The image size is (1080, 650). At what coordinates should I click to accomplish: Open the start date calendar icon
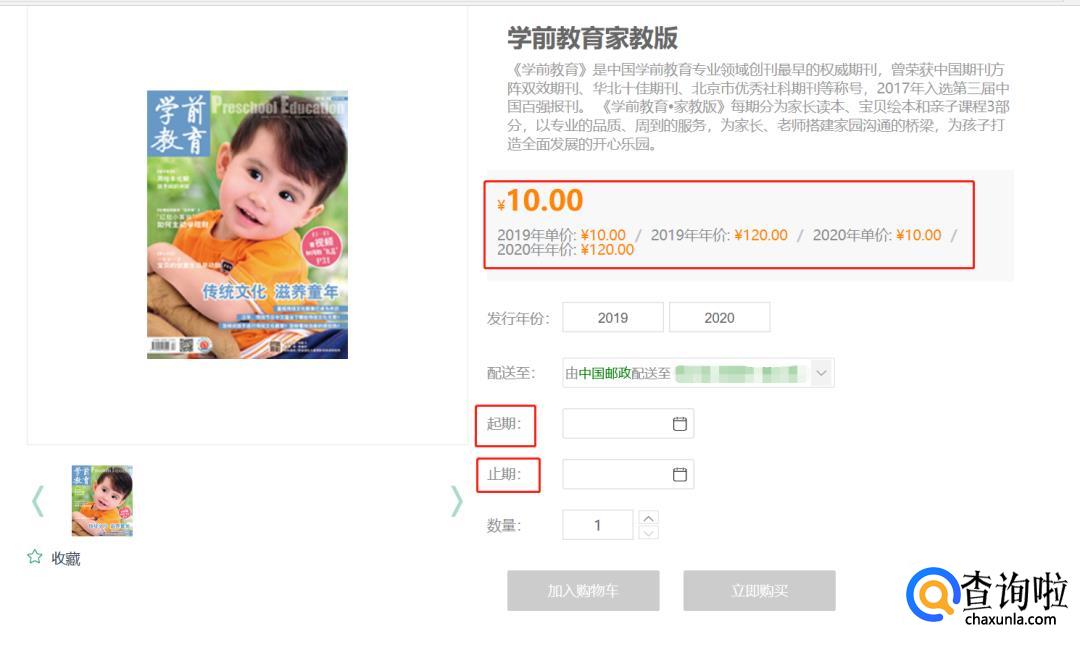point(680,424)
